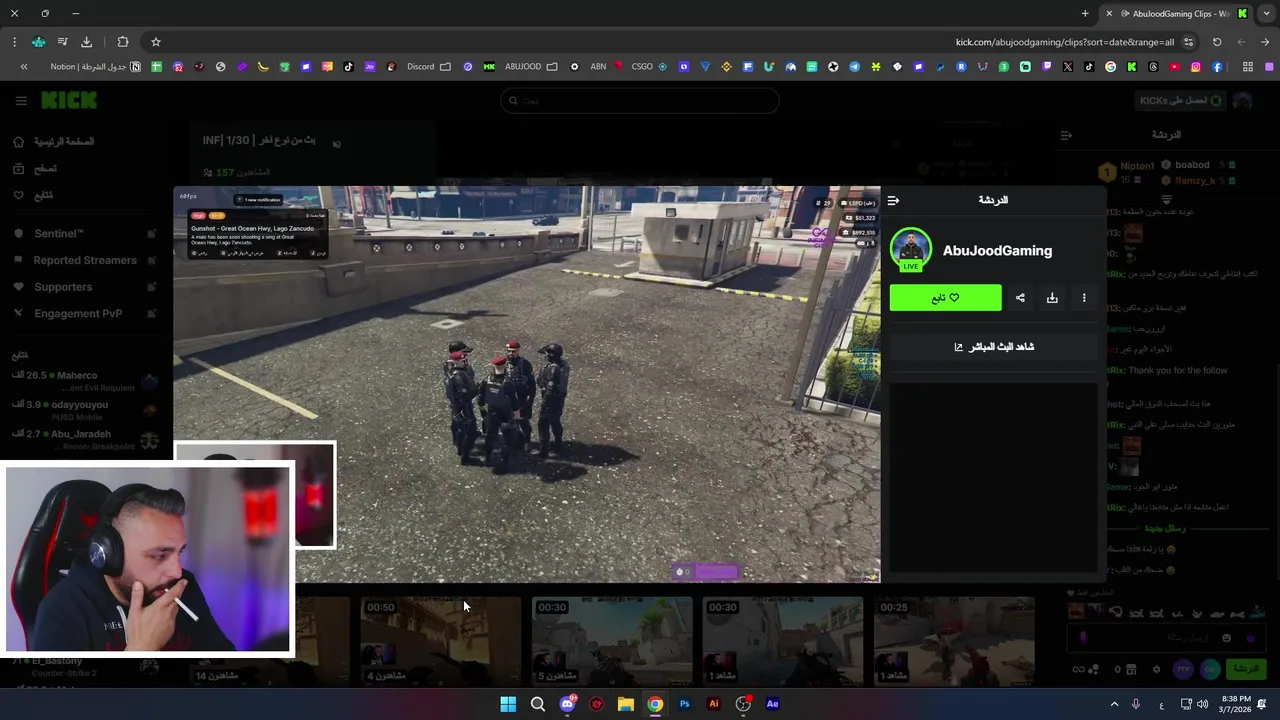The image size is (1280, 720).
Task: Open the TikTok bookmark beside Jitter
Action: [348, 67]
